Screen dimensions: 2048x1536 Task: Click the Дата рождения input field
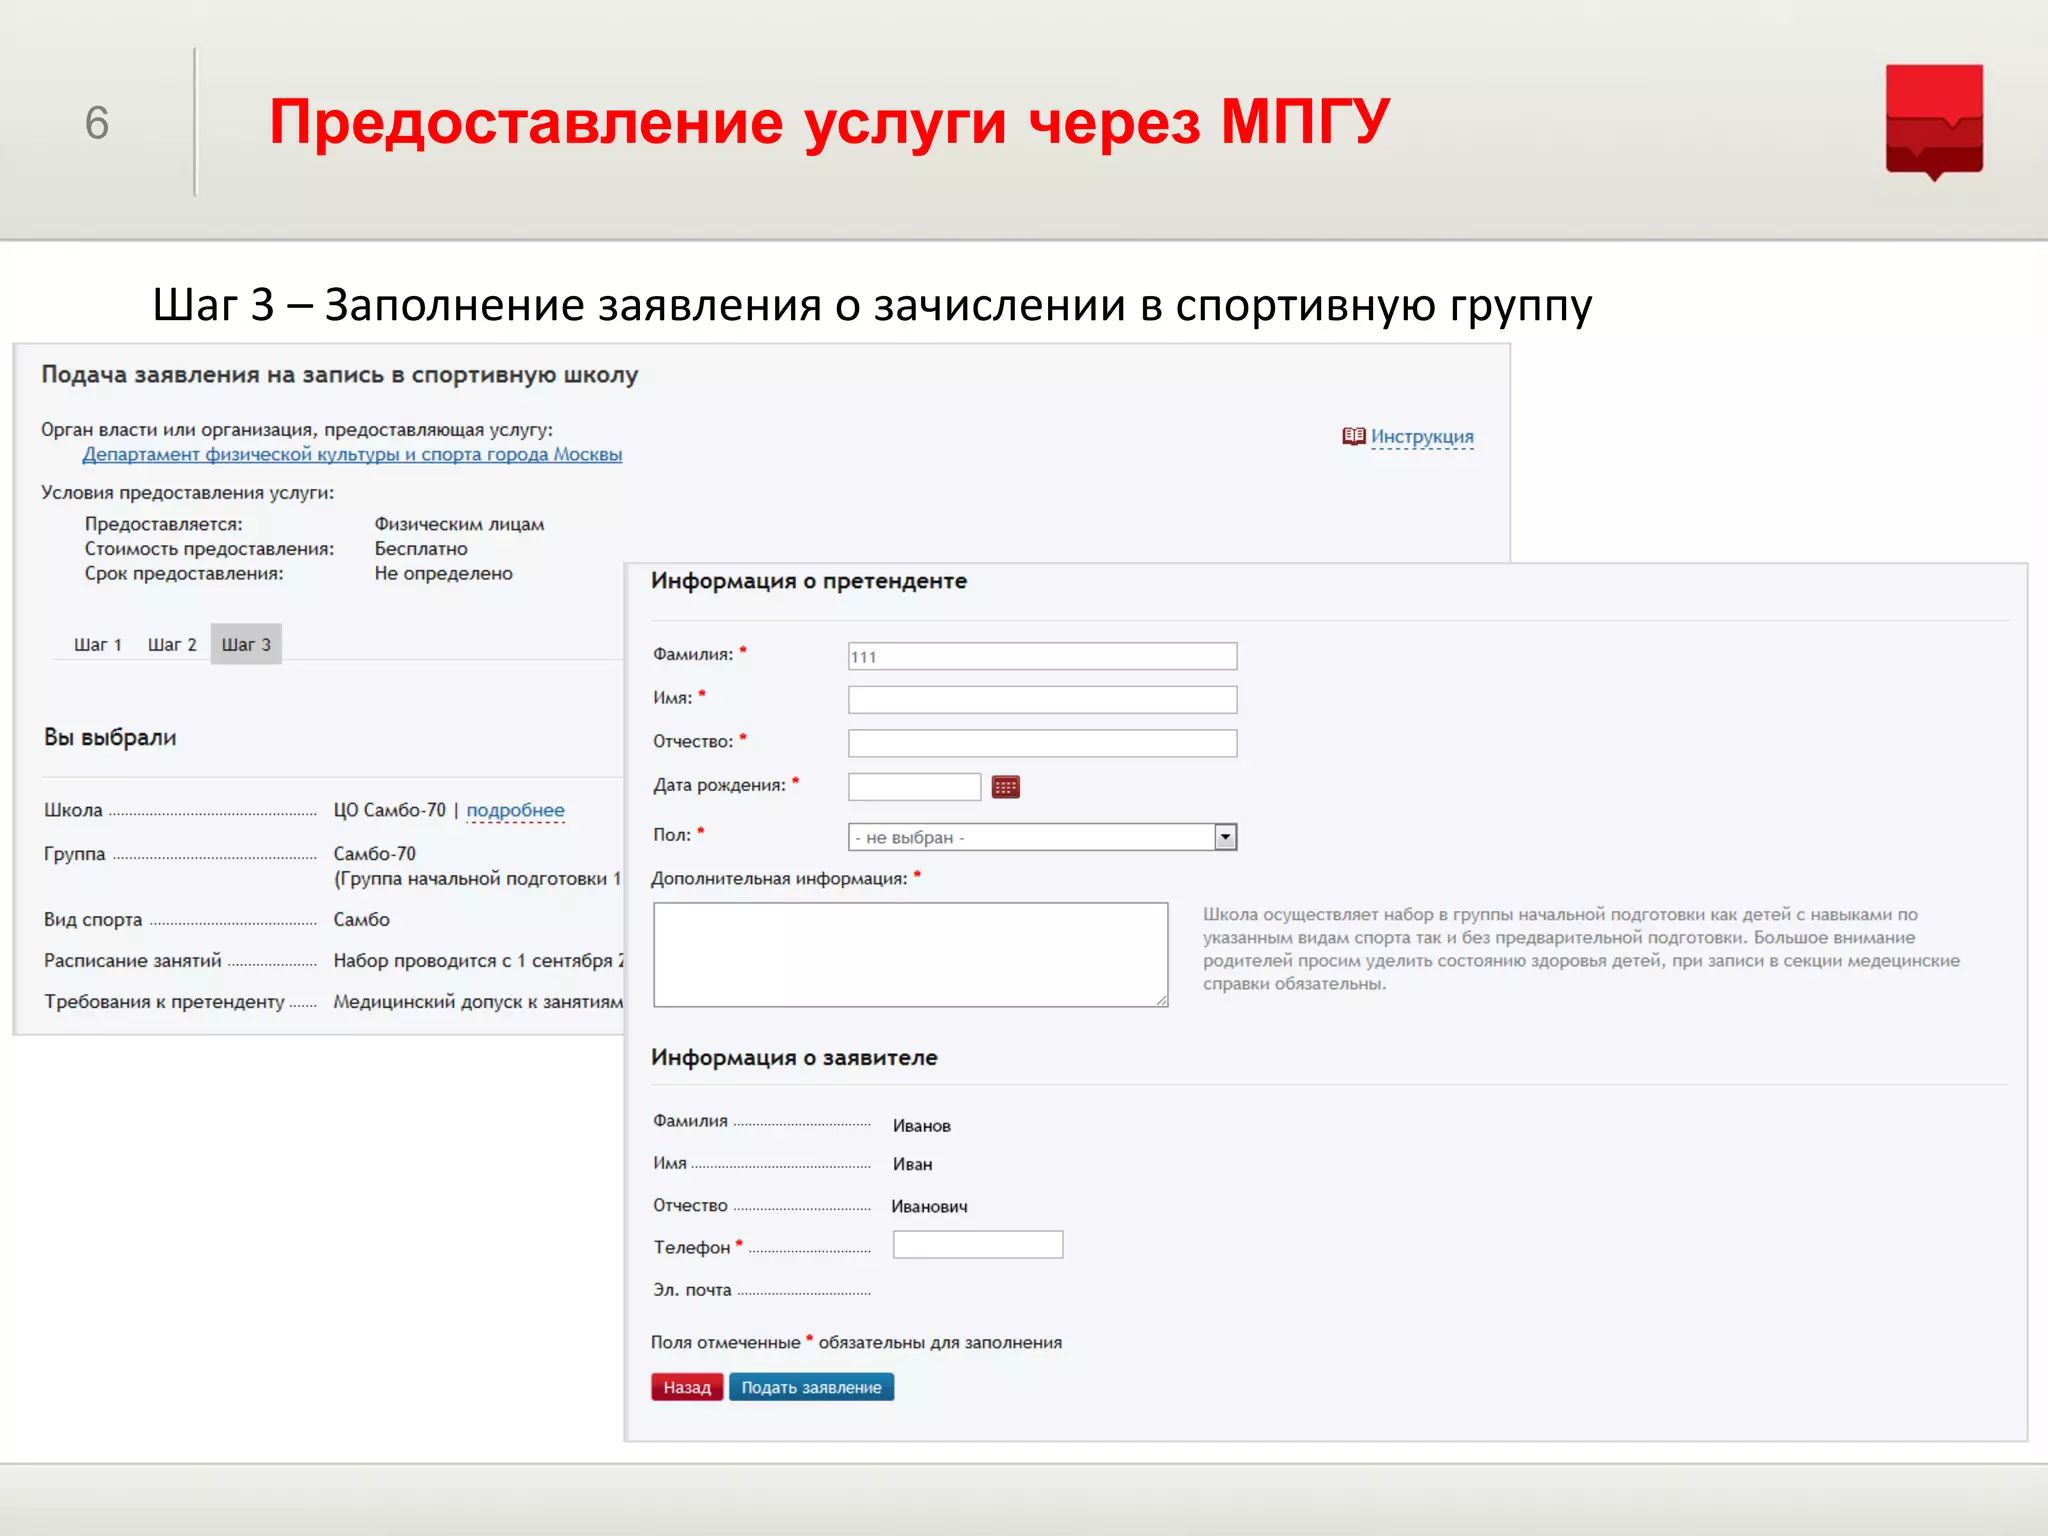914,787
